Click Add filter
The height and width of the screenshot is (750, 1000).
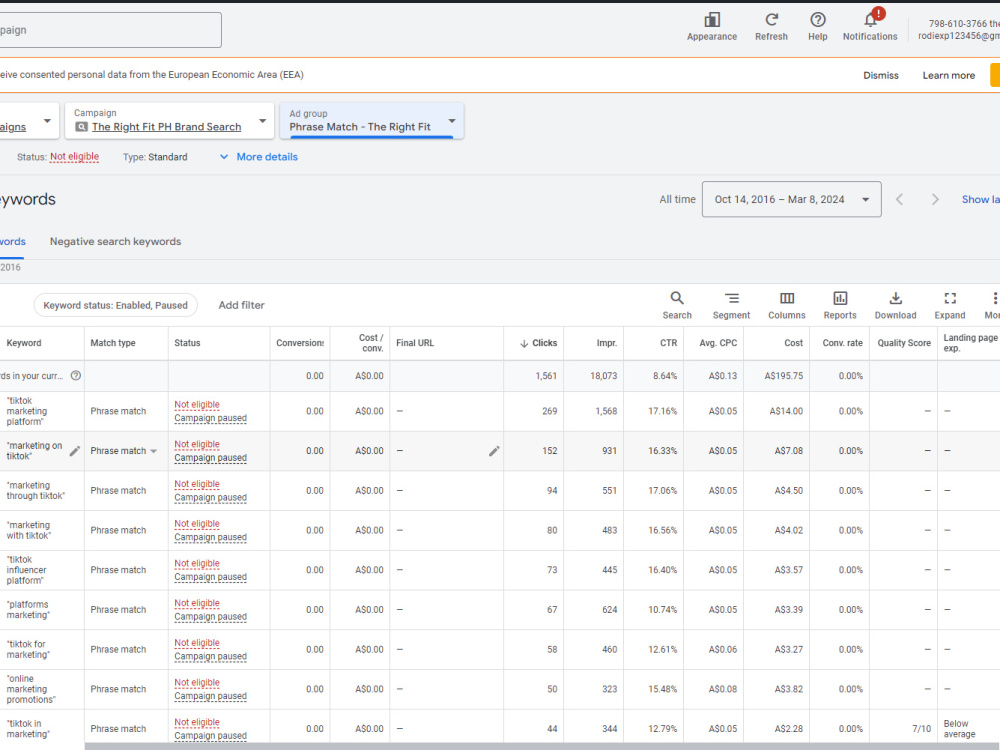[241, 305]
